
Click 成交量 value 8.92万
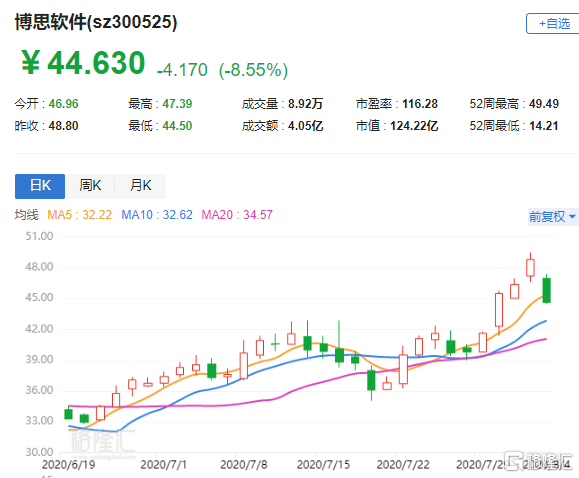[306, 104]
